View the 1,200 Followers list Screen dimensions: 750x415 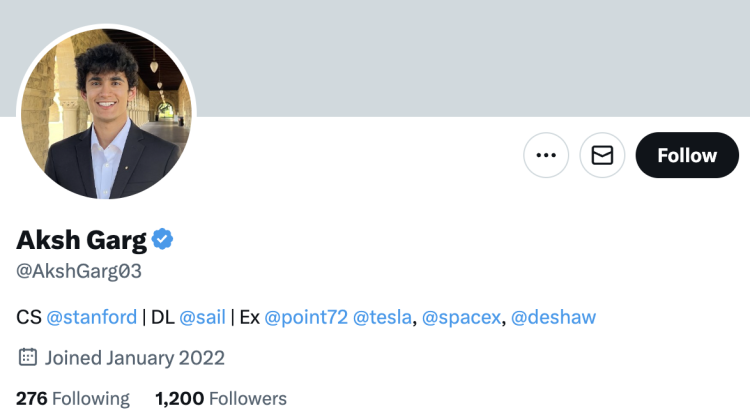click(221, 398)
